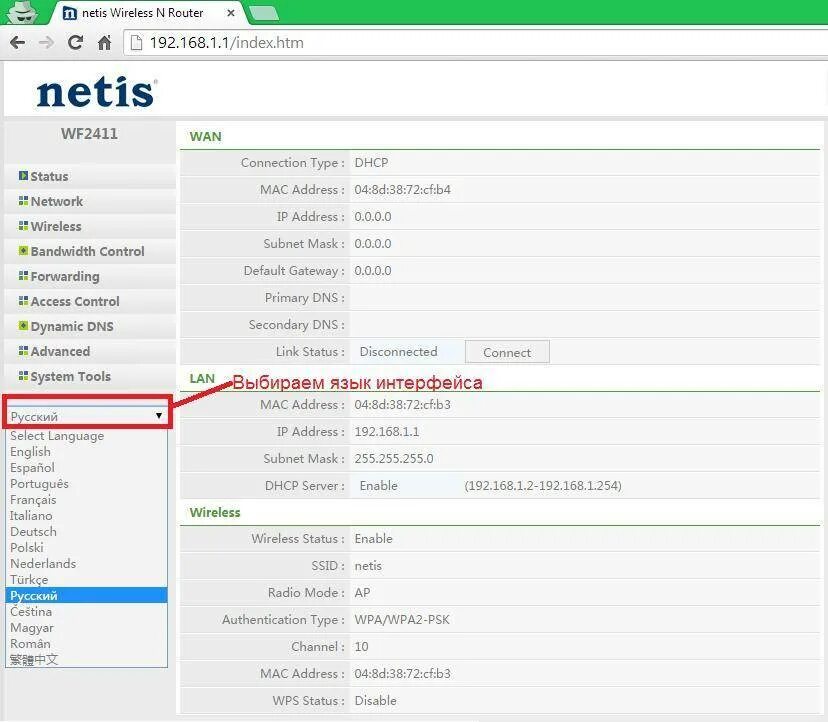Viewport: 828px width, 722px height.
Task: Select Polski from the language list
Action: 87,547
